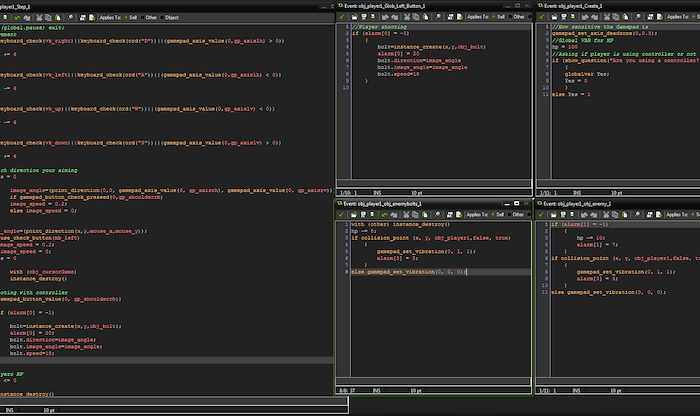700x416 pixels.
Task: Horizontal scrollbar of Glob_Left_Button code editor
Action: [x=433, y=183]
